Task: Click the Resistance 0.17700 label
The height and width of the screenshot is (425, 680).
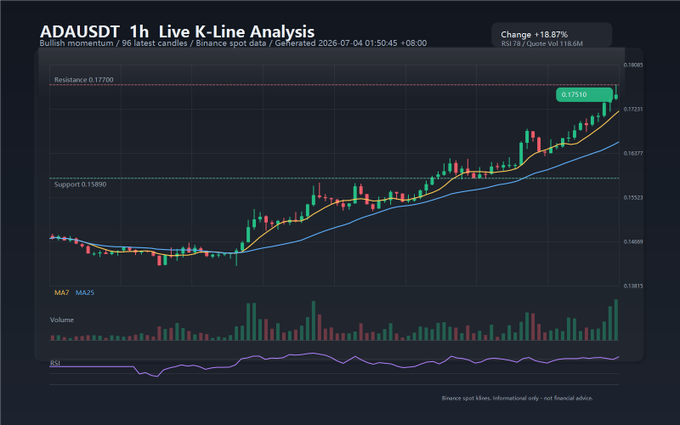Action: 84,80
